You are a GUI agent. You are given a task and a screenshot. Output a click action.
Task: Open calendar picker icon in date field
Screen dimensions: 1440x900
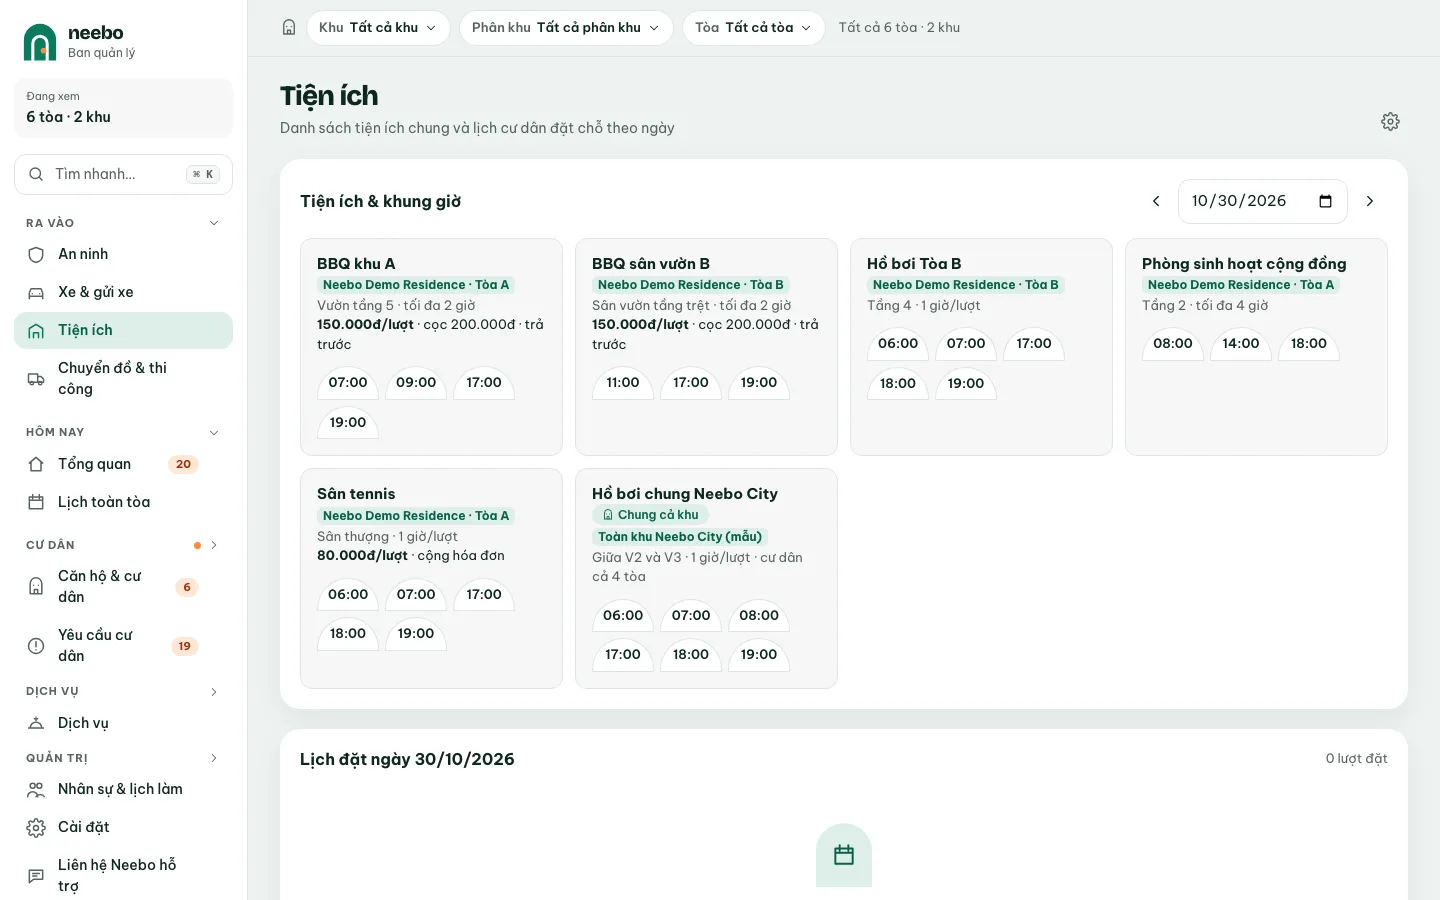(1325, 201)
